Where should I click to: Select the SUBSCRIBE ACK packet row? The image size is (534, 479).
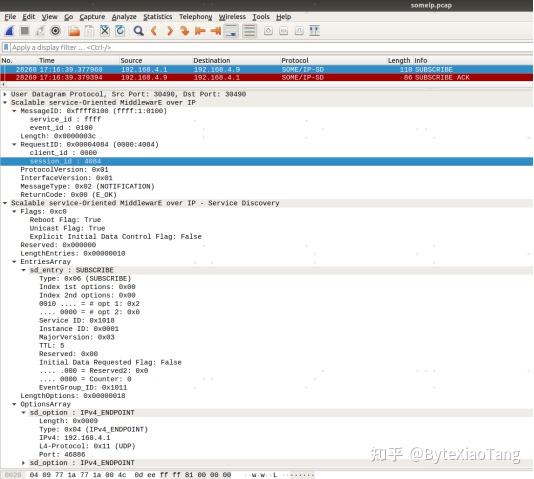click(267, 78)
